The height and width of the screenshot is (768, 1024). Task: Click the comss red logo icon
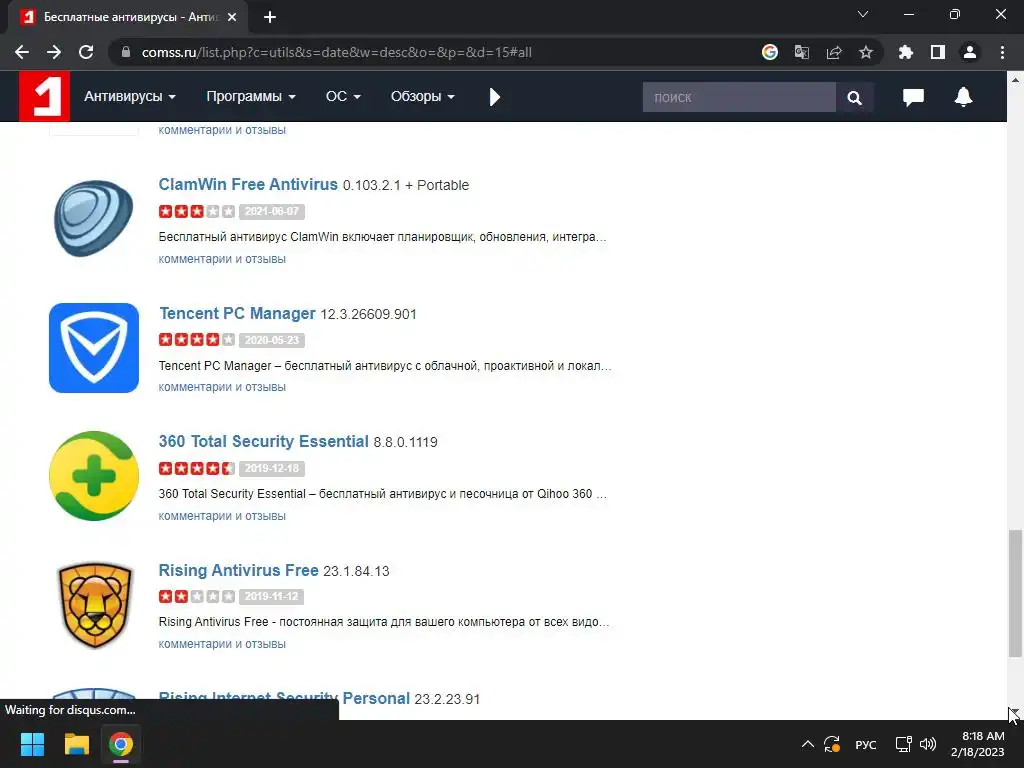click(x=44, y=97)
